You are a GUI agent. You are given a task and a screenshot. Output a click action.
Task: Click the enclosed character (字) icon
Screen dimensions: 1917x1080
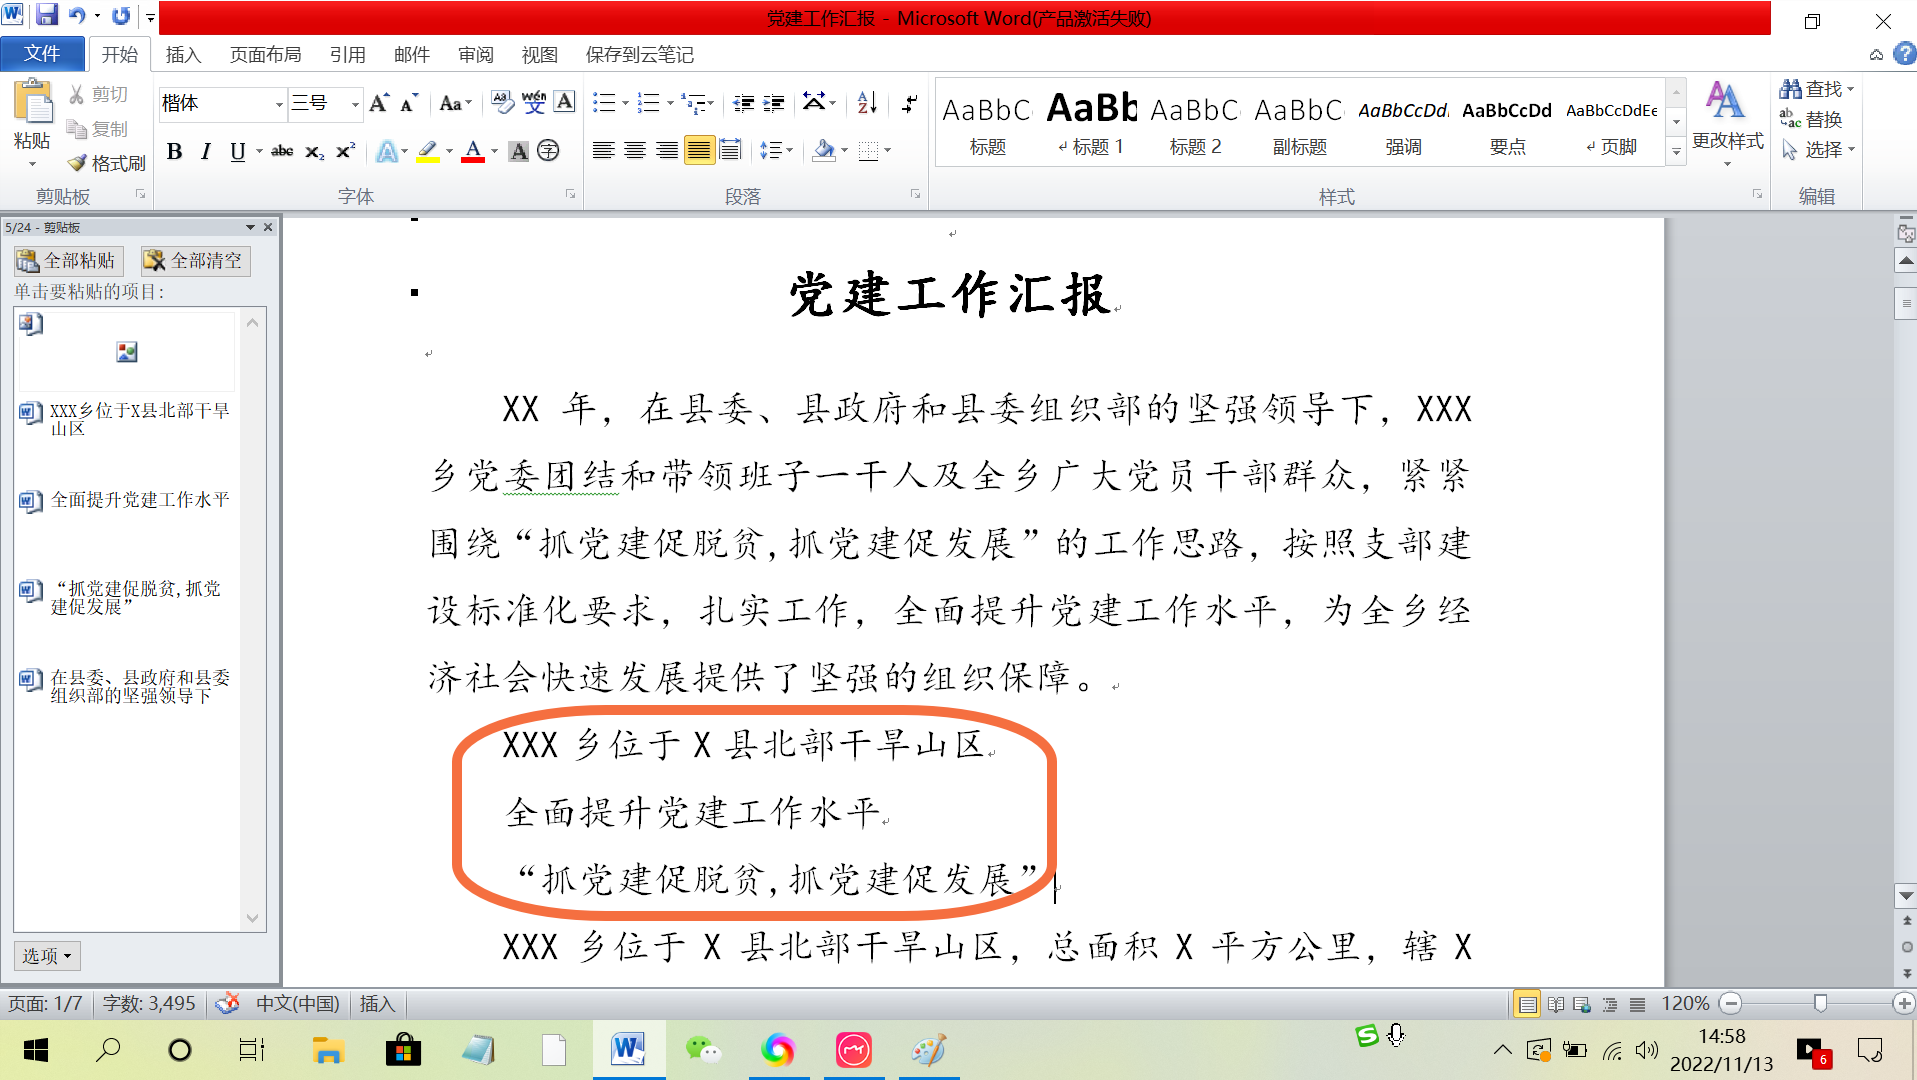click(548, 151)
